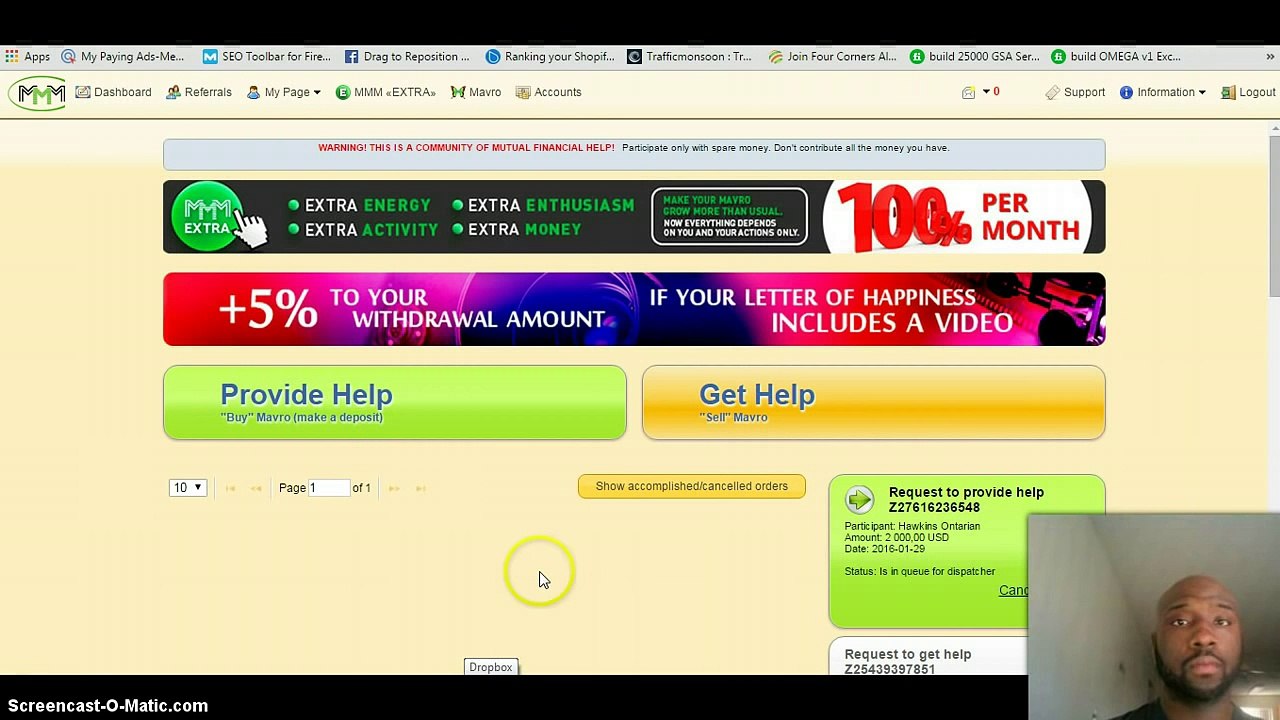Click the +5% withdrawal amount video banner

tap(634, 309)
